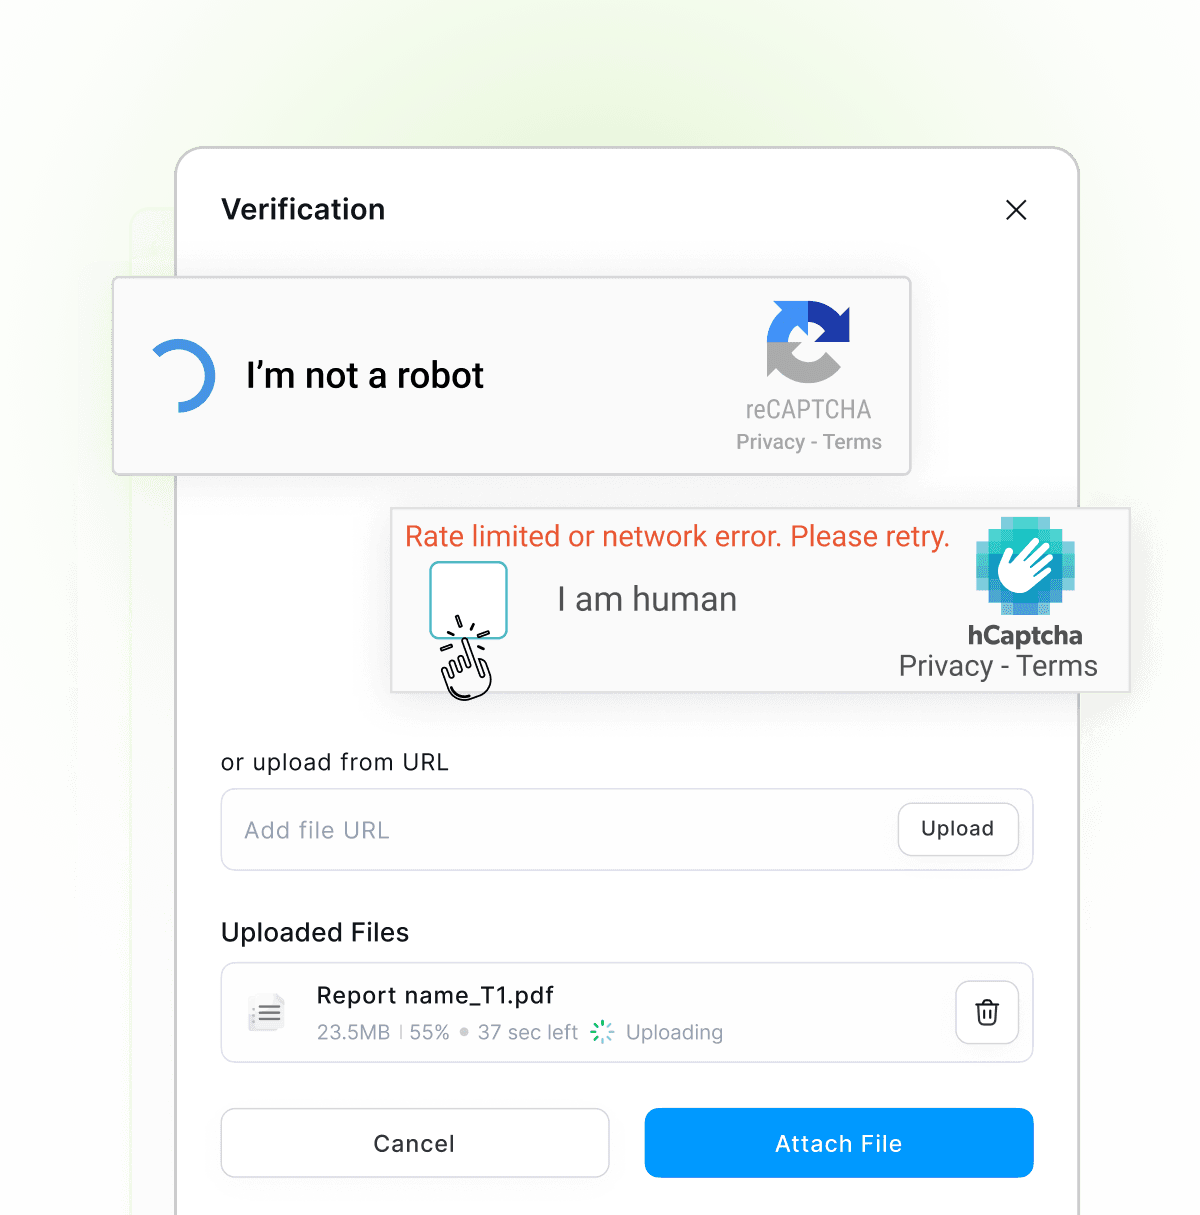Click the reCAPTCHA loading spinner checkbox
The height and width of the screenshot is (1215, 1200).
pyautogui.click(x=182, y=376)
